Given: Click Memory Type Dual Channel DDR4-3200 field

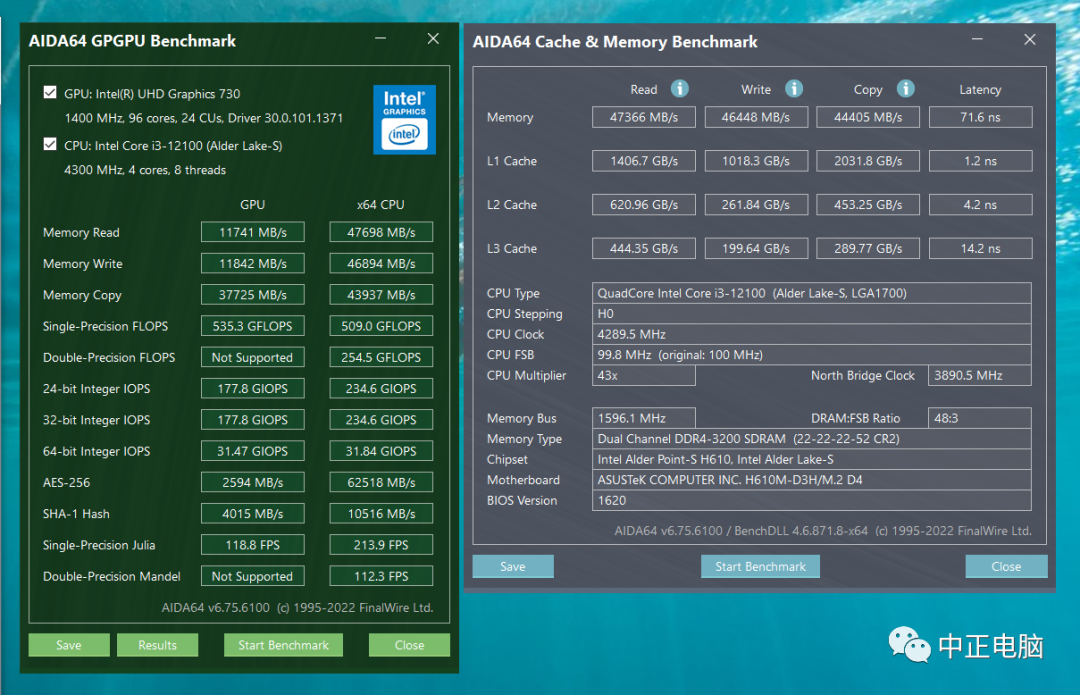Looking at the screenshot, I should click(811, 439).
